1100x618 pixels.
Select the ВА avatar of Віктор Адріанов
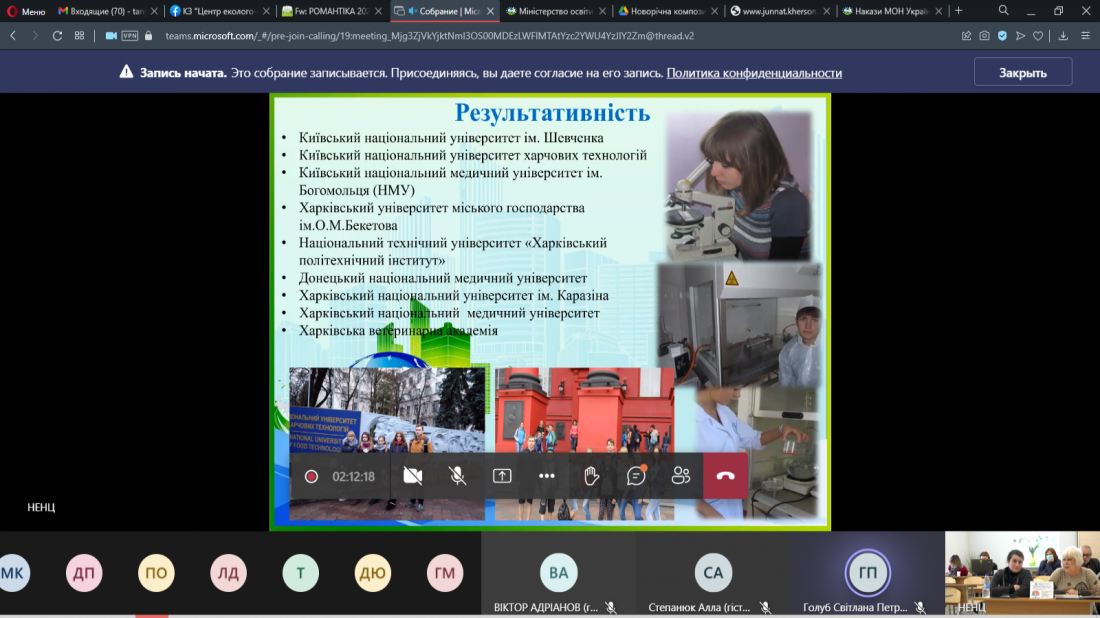click(x=558, y=573)
